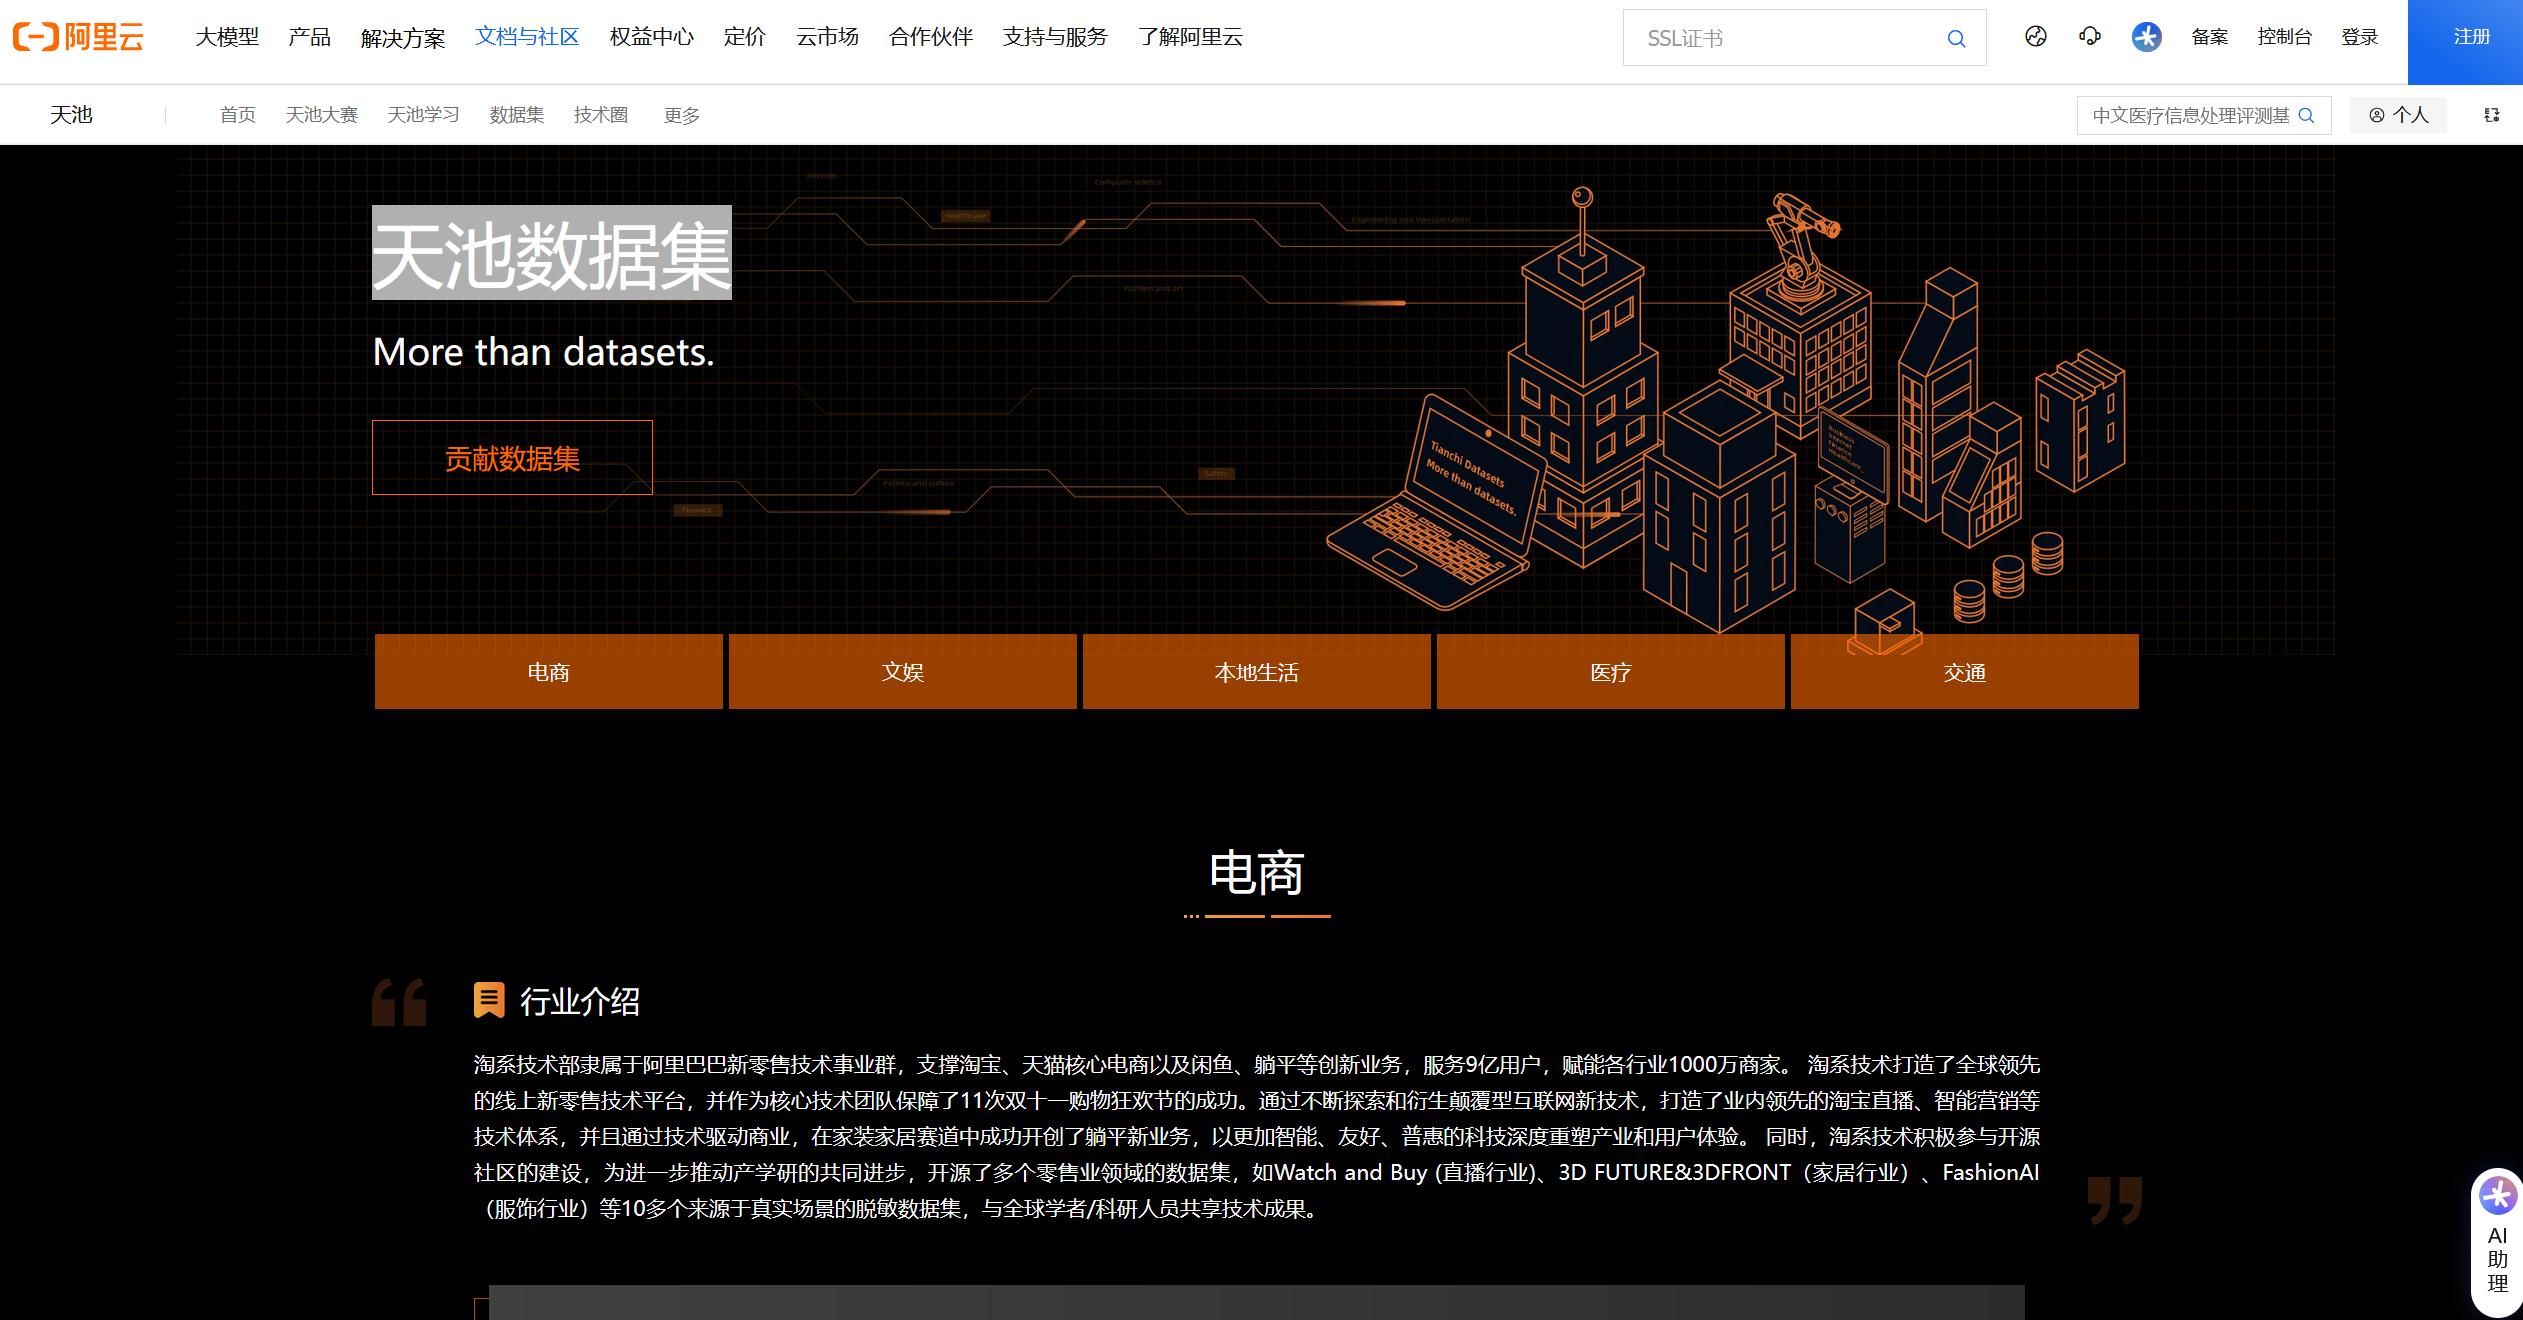Screen dimensions: 2523x1320
Task: Open 合作伙伴 menu
Action: pos(930,37)
